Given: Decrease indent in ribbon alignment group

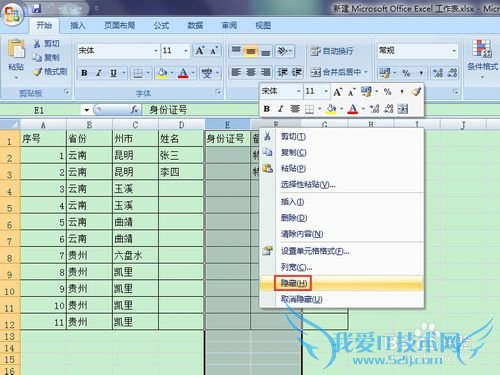Looking at the screenshot, I should 282,72.
